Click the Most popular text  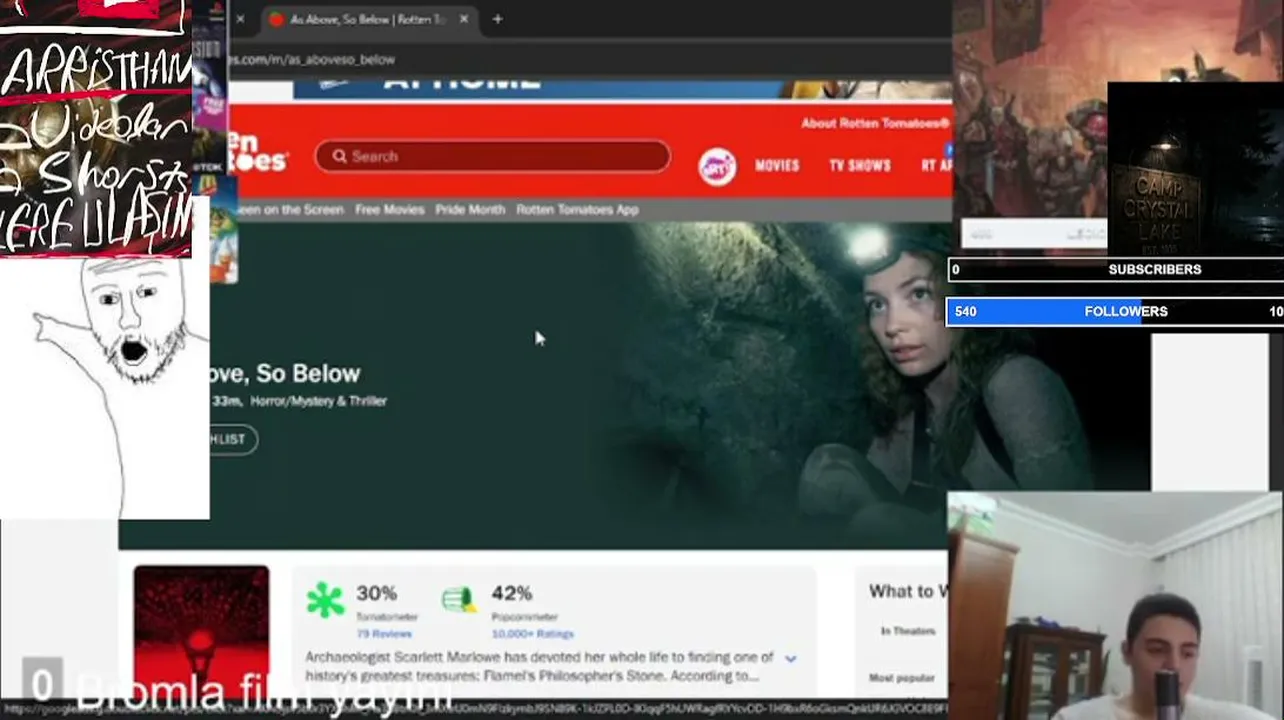(901, 678)
